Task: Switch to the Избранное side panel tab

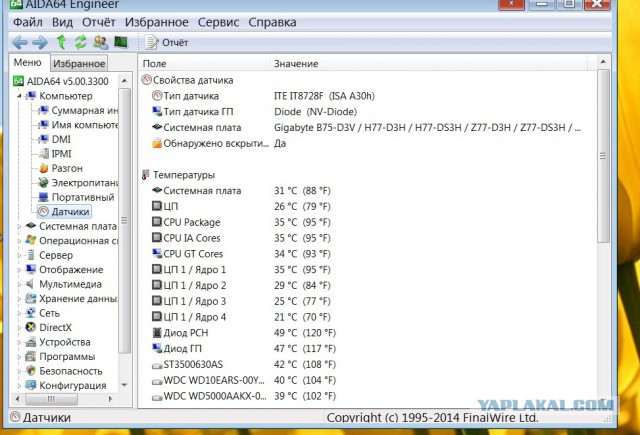Action: (x=79, y=63)
